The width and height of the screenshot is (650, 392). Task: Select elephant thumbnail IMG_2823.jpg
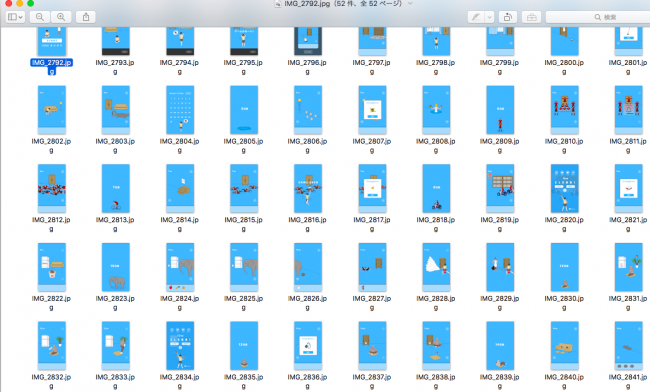pos(116,267)
